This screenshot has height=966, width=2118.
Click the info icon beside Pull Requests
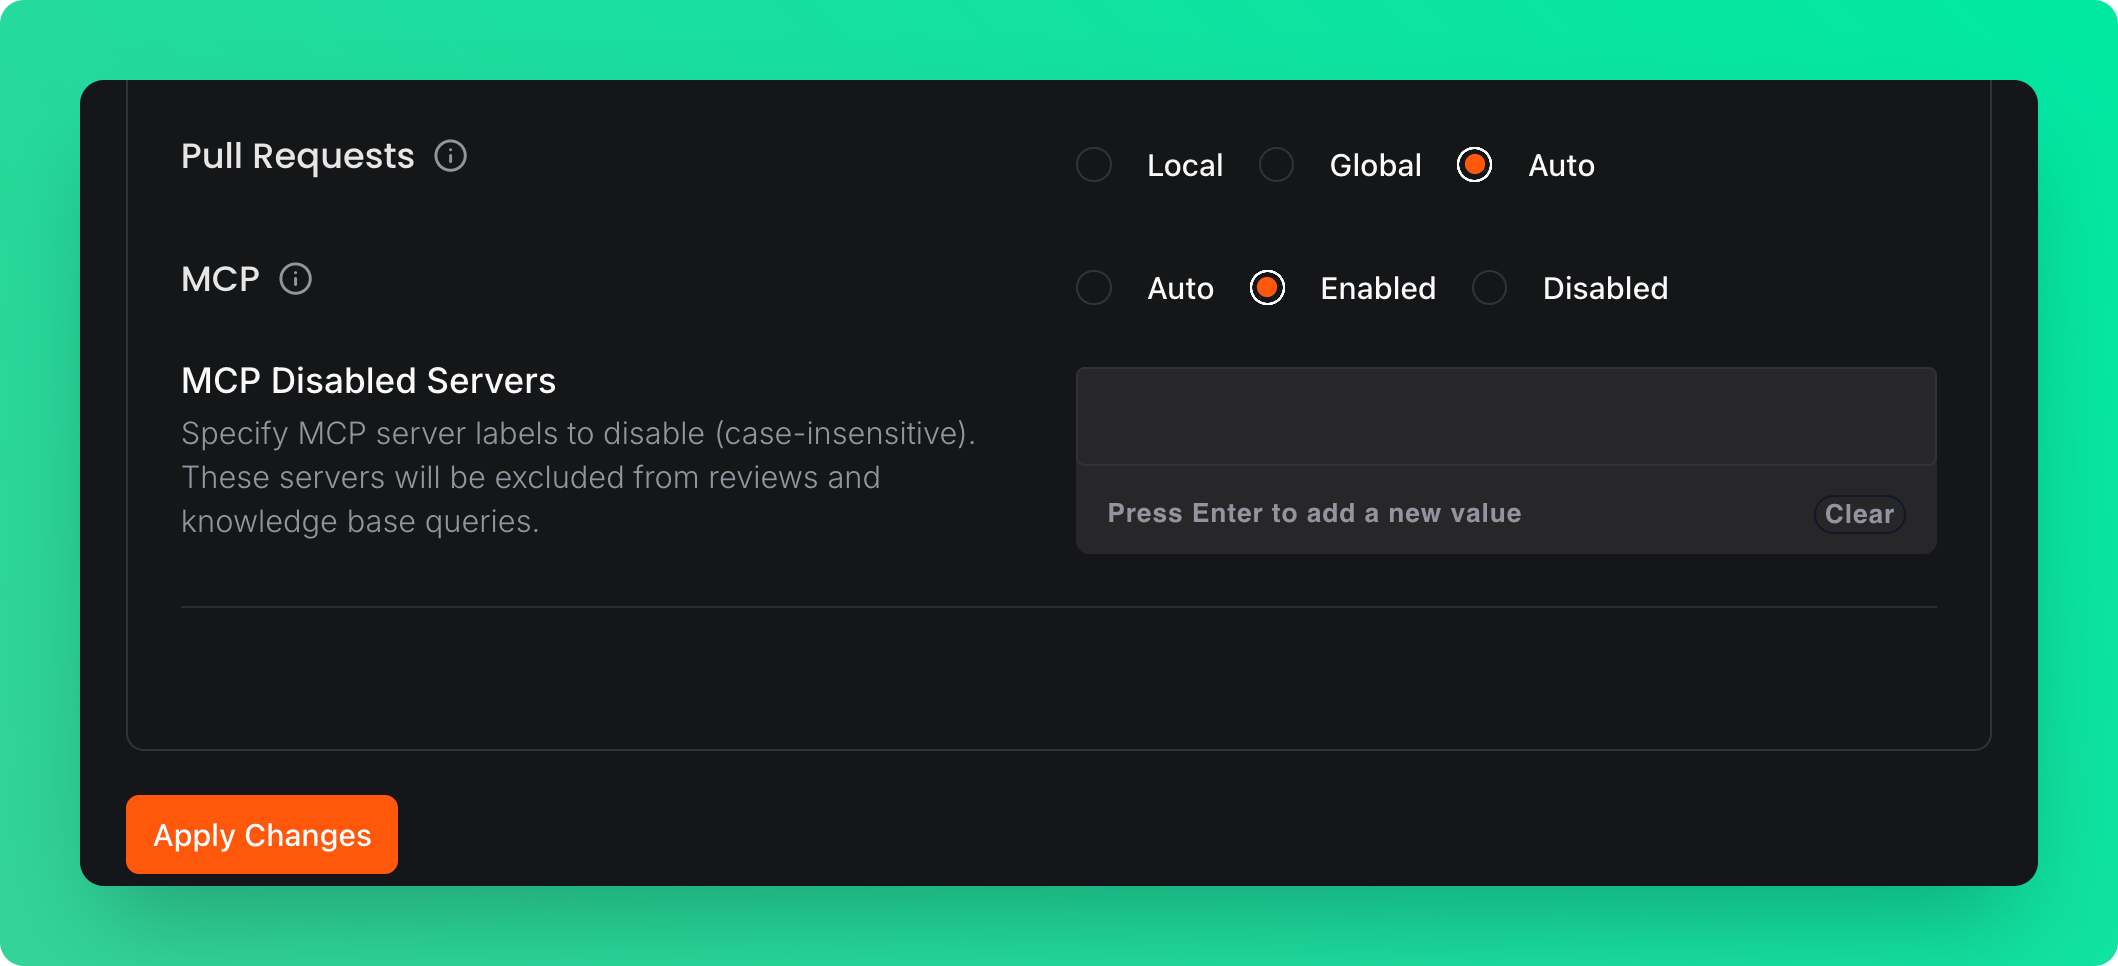click(451, 156)
